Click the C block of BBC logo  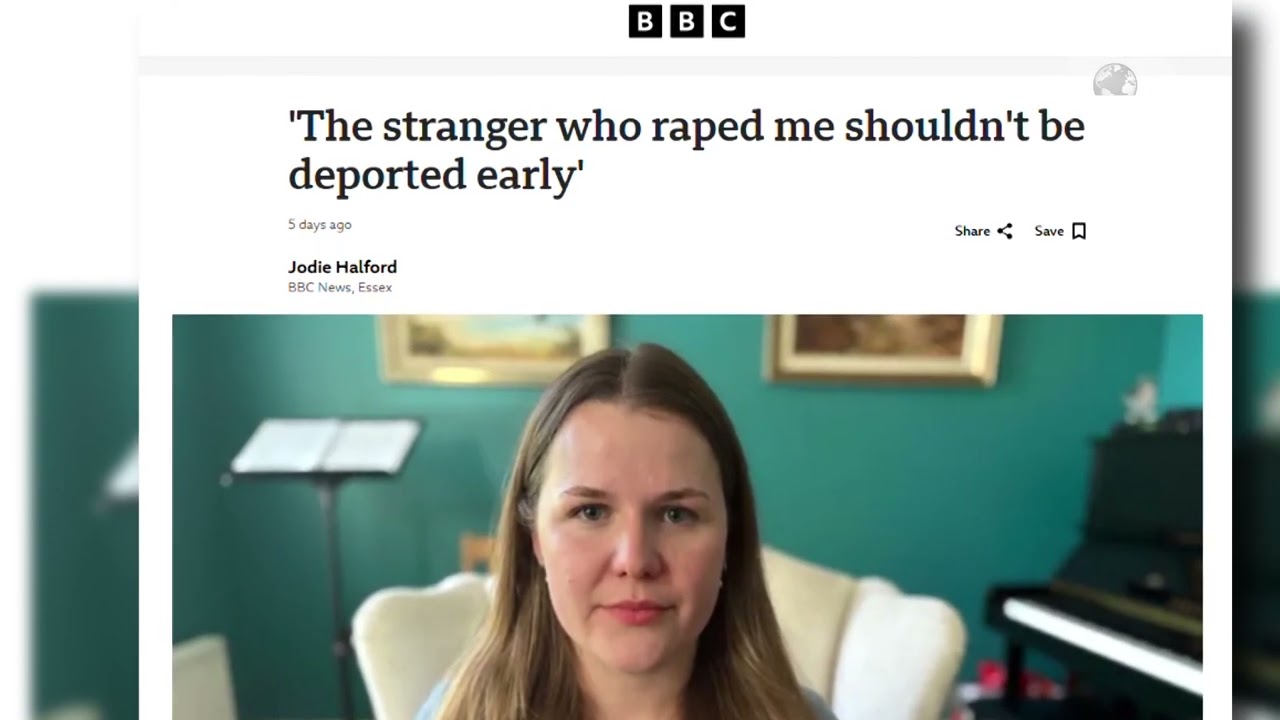pyautogui.click(x=728, y=21)
